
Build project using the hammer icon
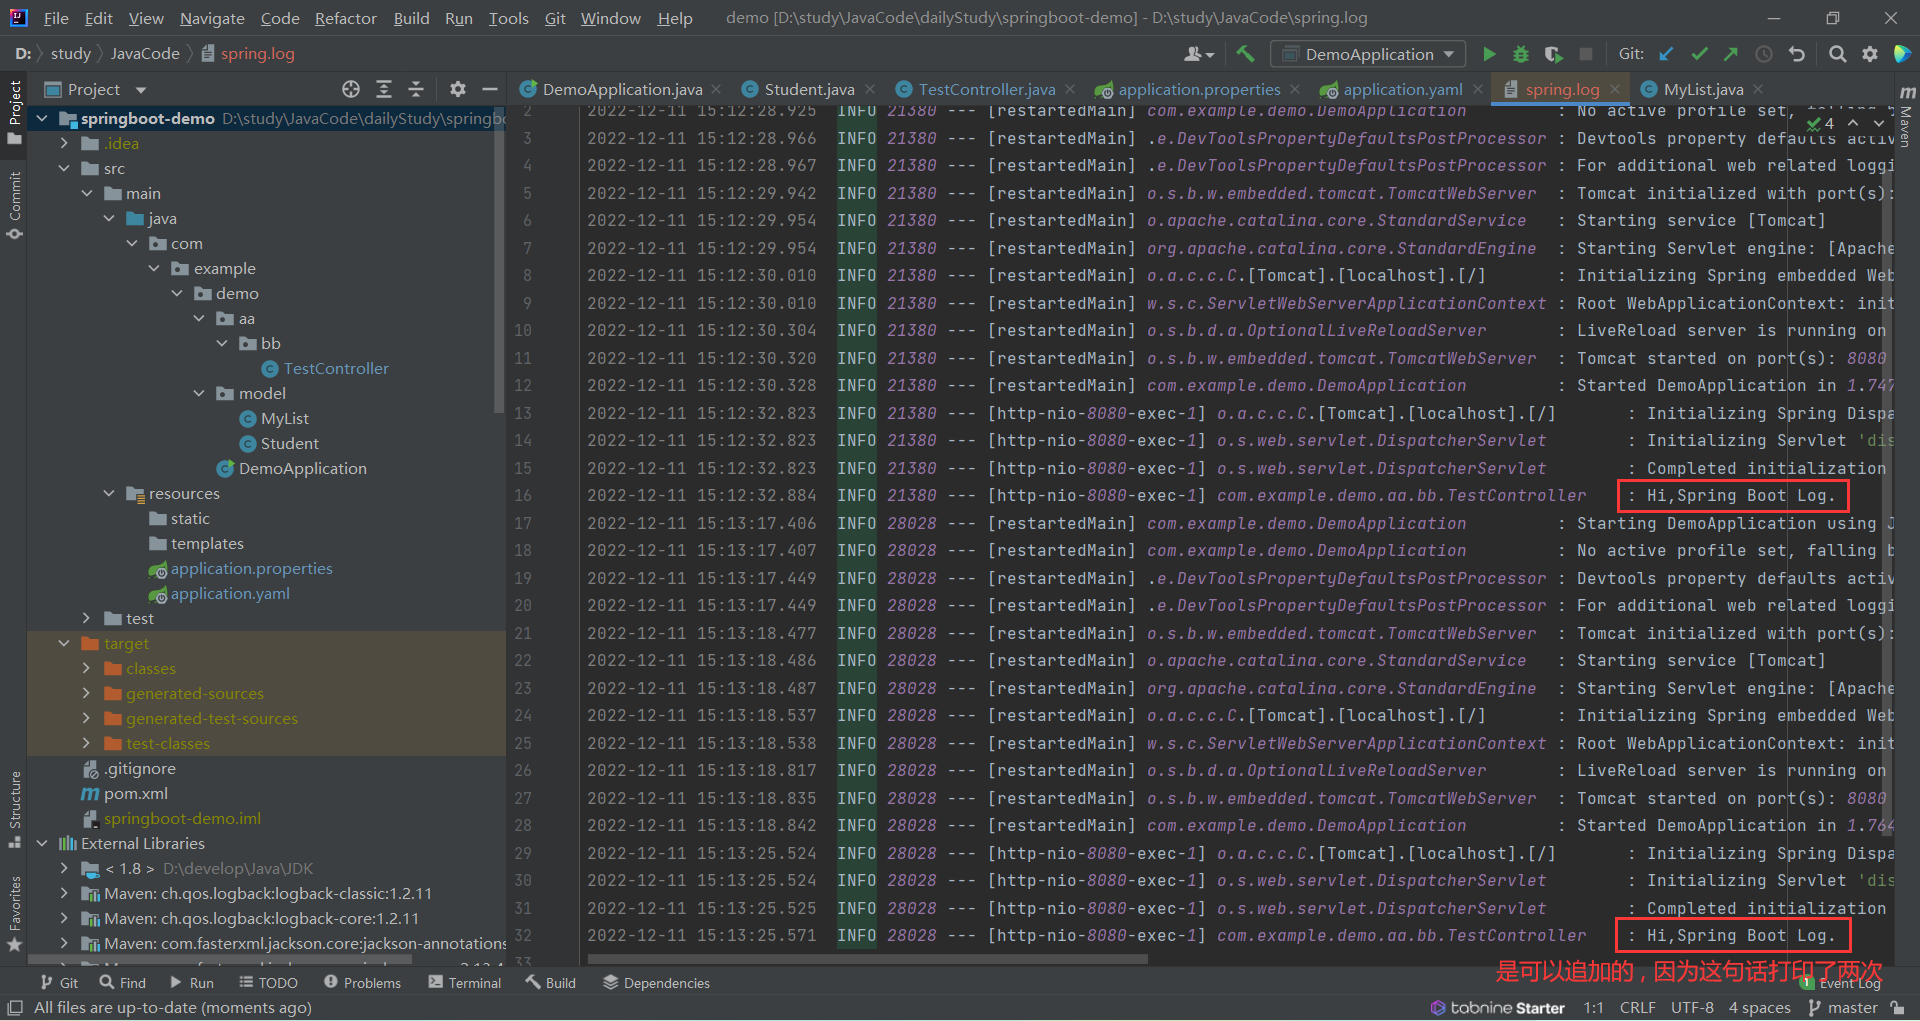(1245, 54)
